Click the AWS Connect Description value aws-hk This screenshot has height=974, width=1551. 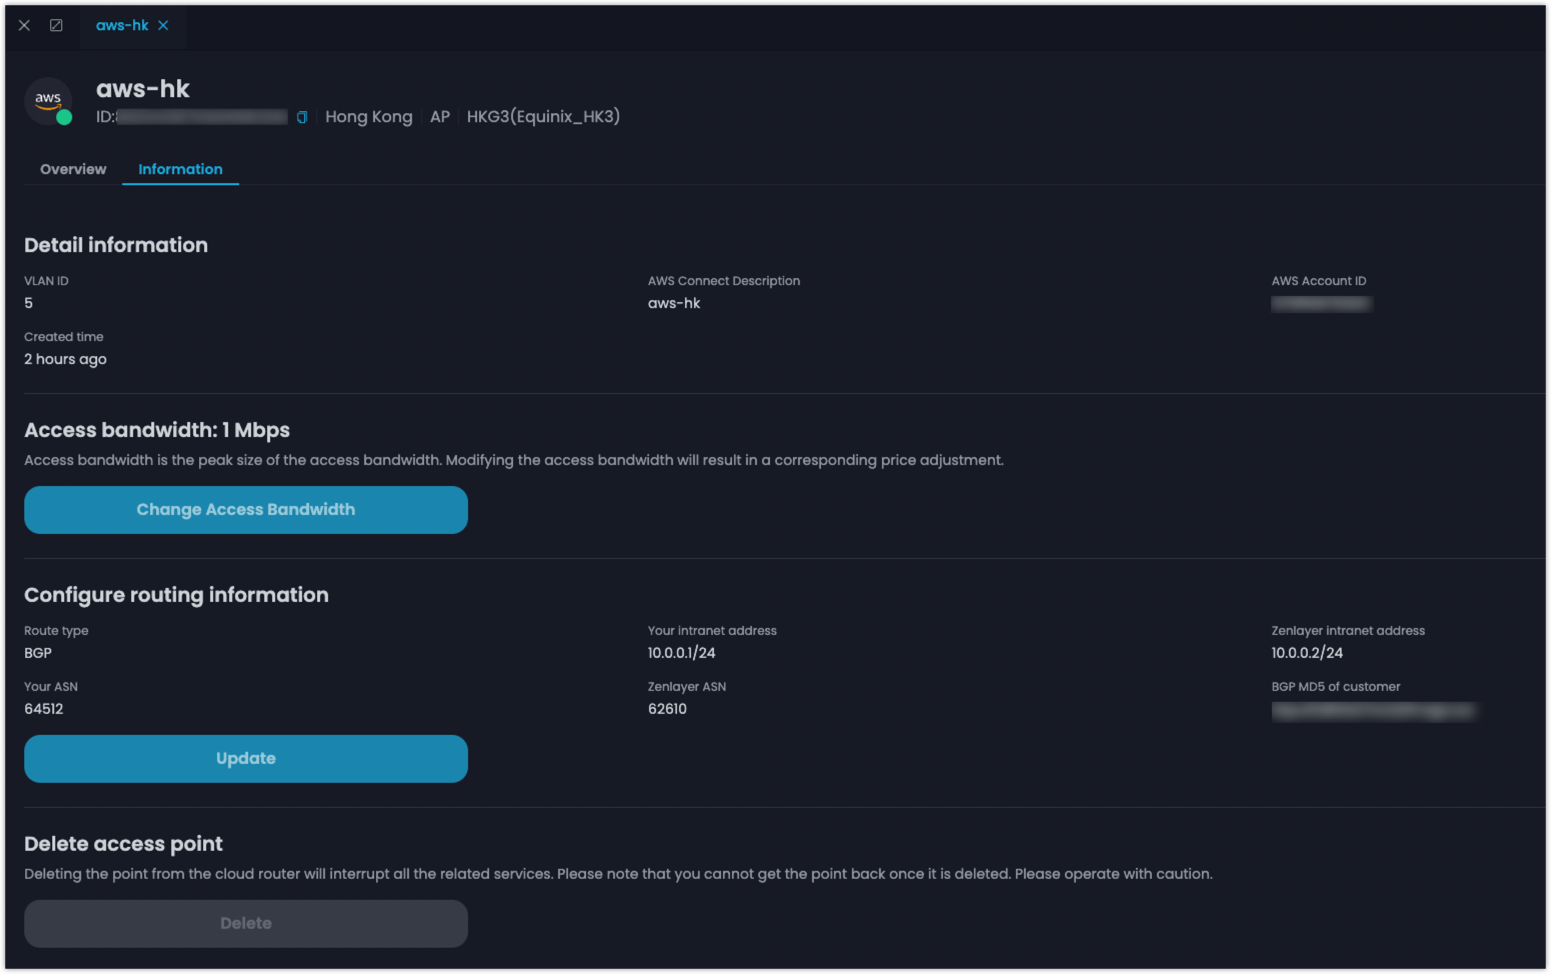[674, 303]
